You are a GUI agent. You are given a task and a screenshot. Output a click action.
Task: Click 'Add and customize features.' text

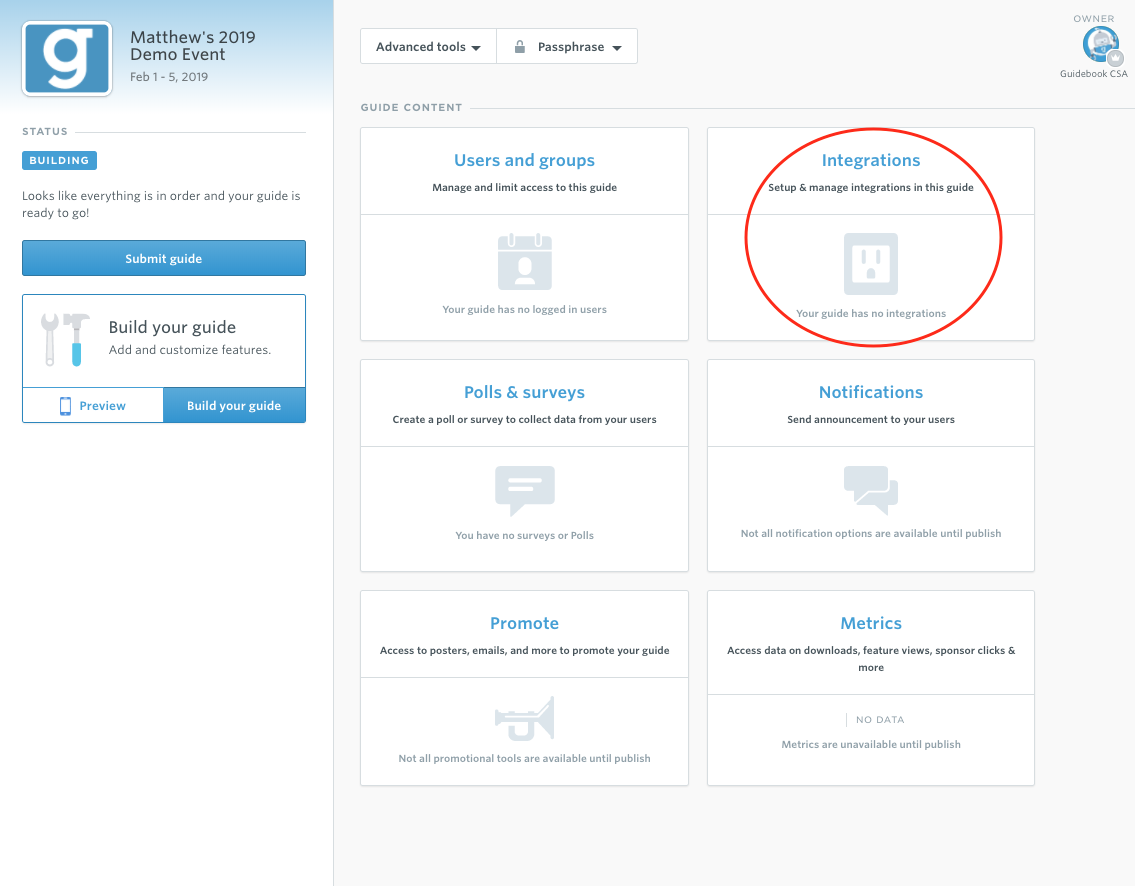pyautogui.click(x=190, y=350)
